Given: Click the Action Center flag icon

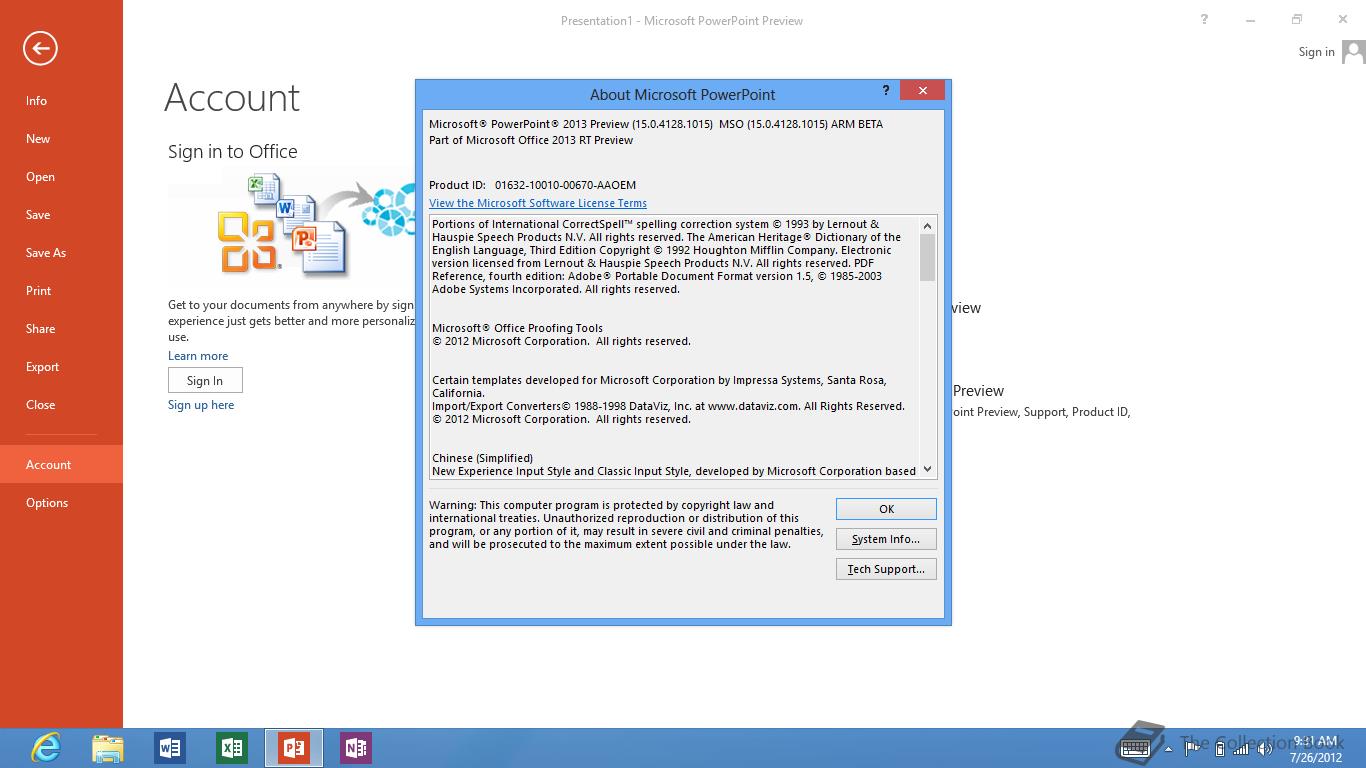Looking at the screenshot, I should click(1193, 748).
